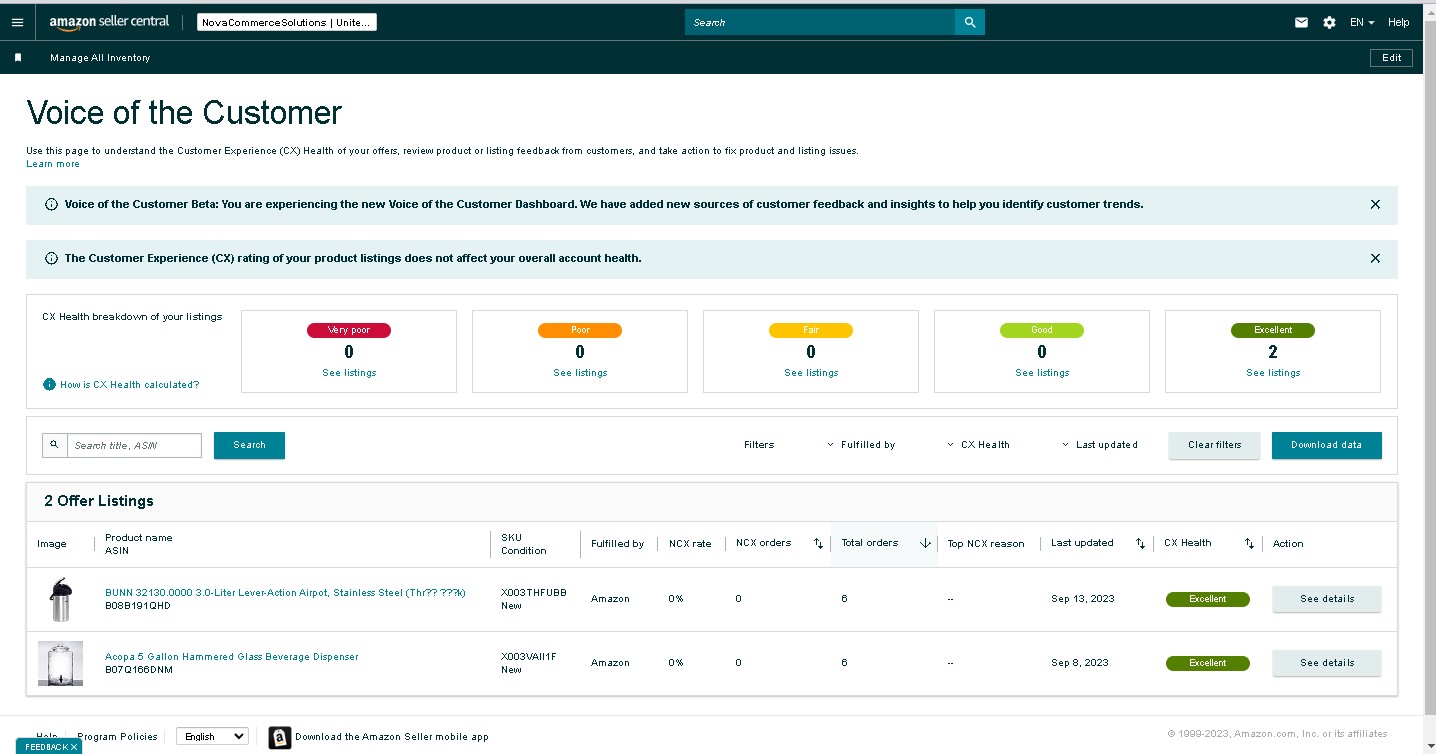The width and height of the screenshot is (1436, 754).
Task: Select SKU text X003THFUBB
Action: 534,593
